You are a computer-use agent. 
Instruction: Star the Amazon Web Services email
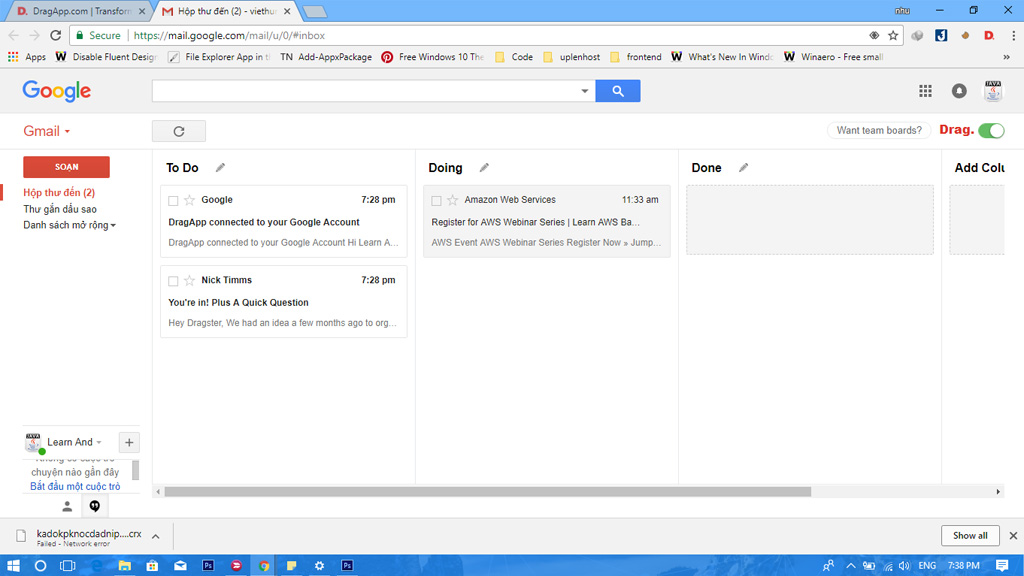click(x=453, y=200)
